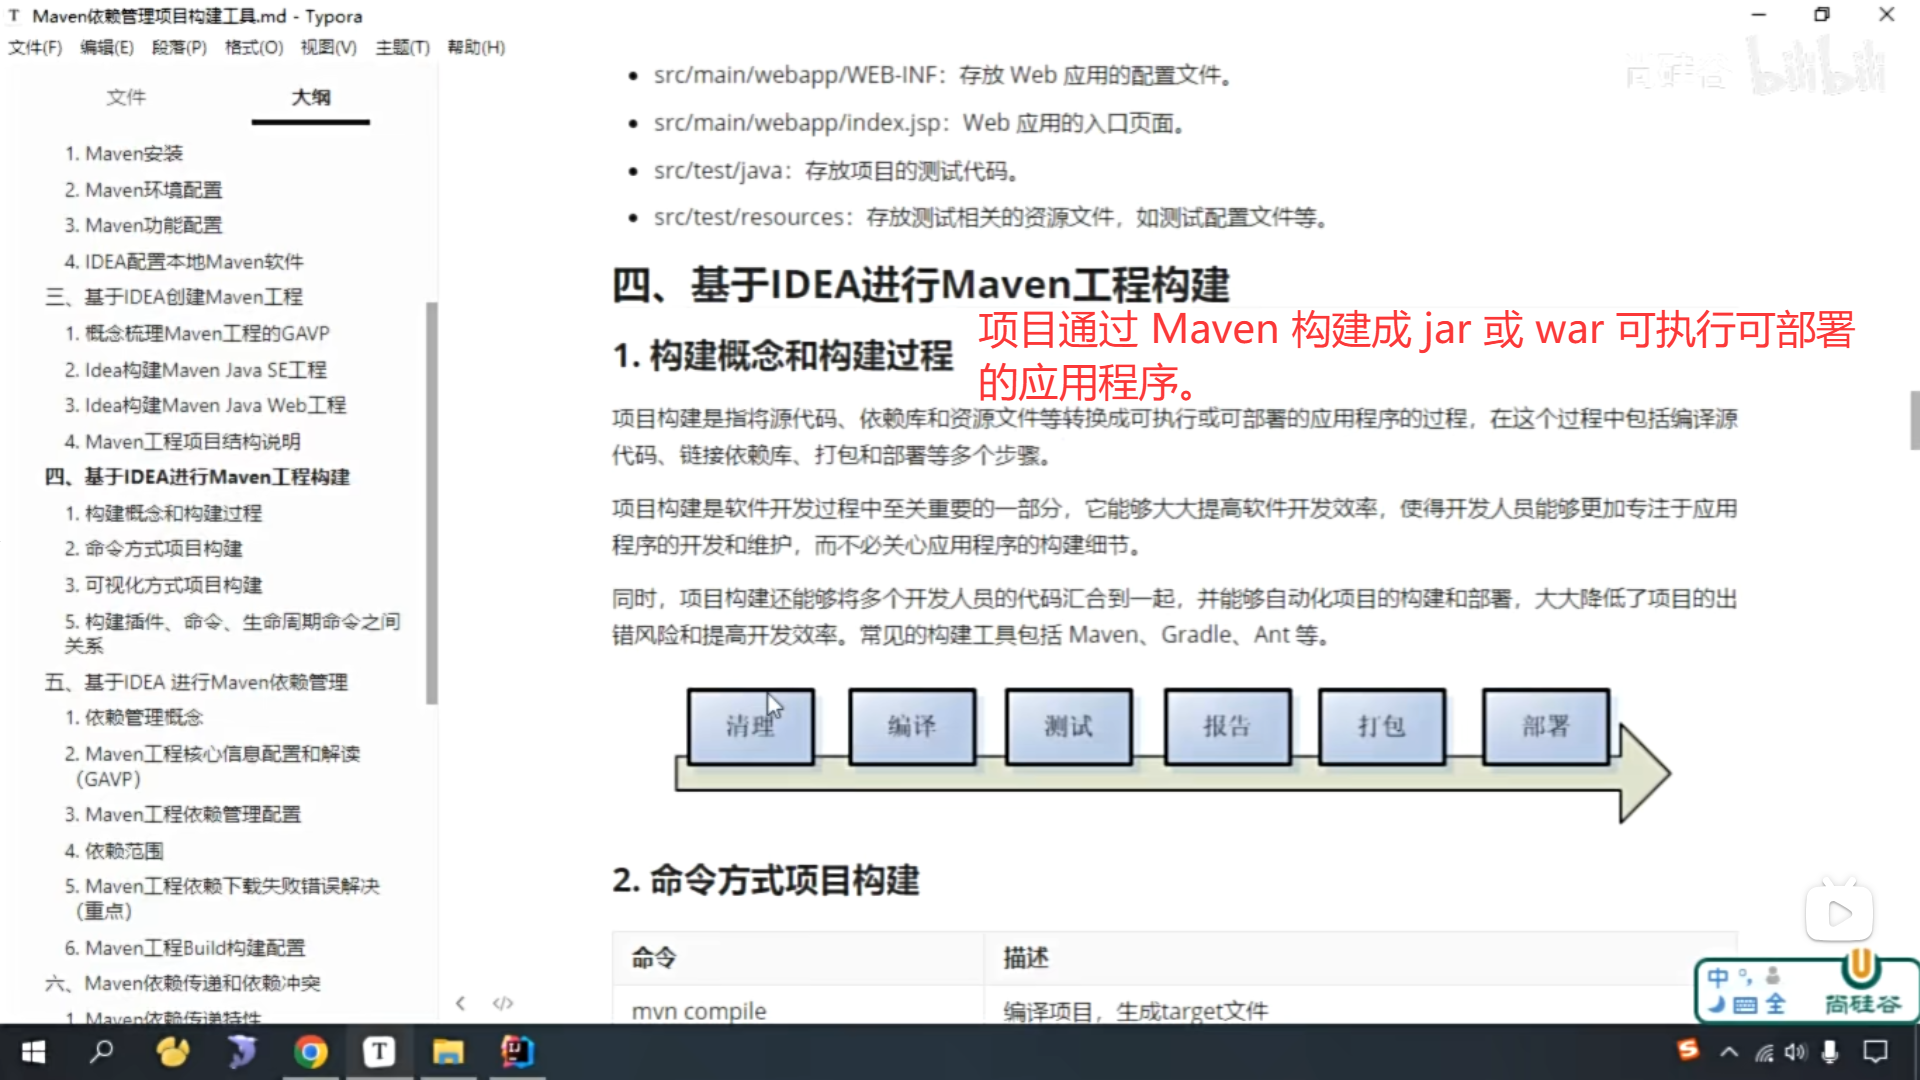Go to 五、基于IDEA 进行Maven依赖管理 outline entry
Image resolution: width=1920 pixels, height=1080 pixels.
coord(196,682)
